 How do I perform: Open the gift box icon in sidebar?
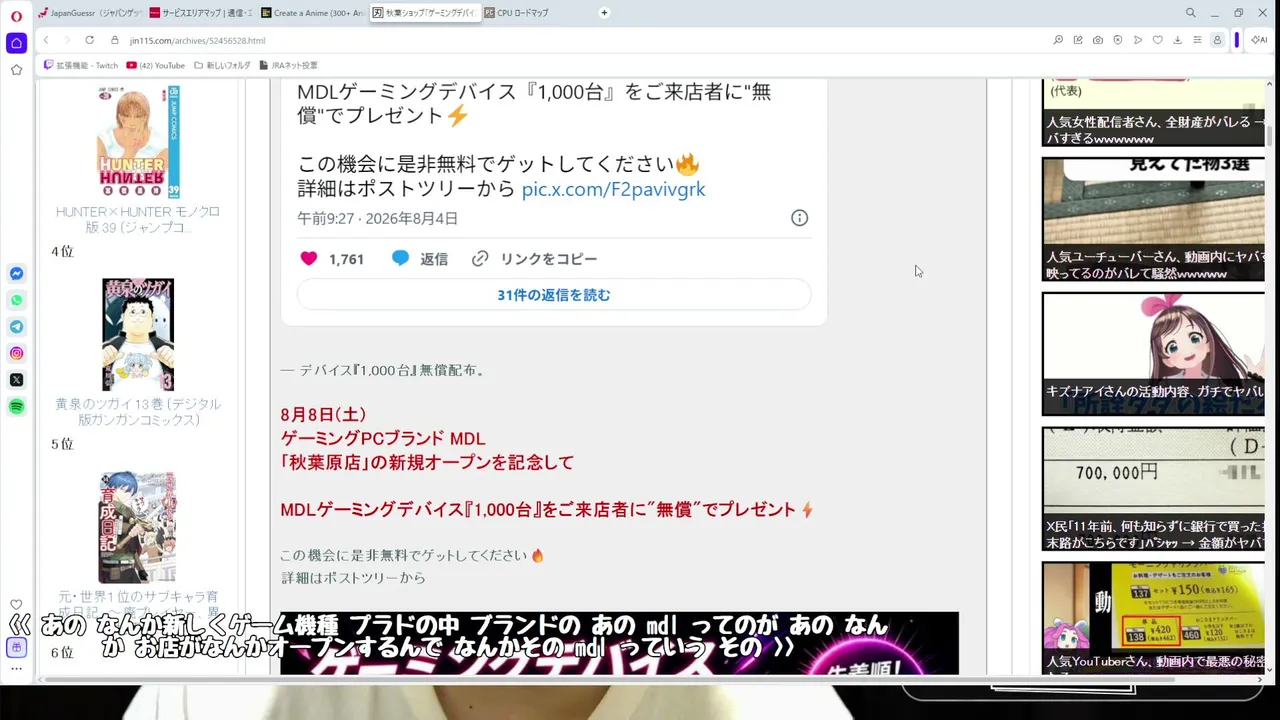click(x=16, y=648)
